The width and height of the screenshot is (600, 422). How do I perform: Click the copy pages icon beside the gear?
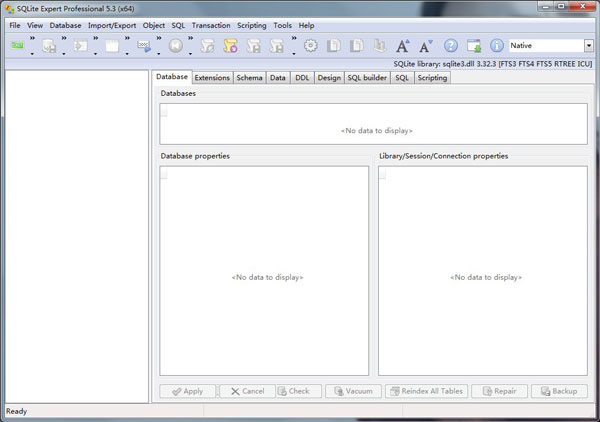333,46
